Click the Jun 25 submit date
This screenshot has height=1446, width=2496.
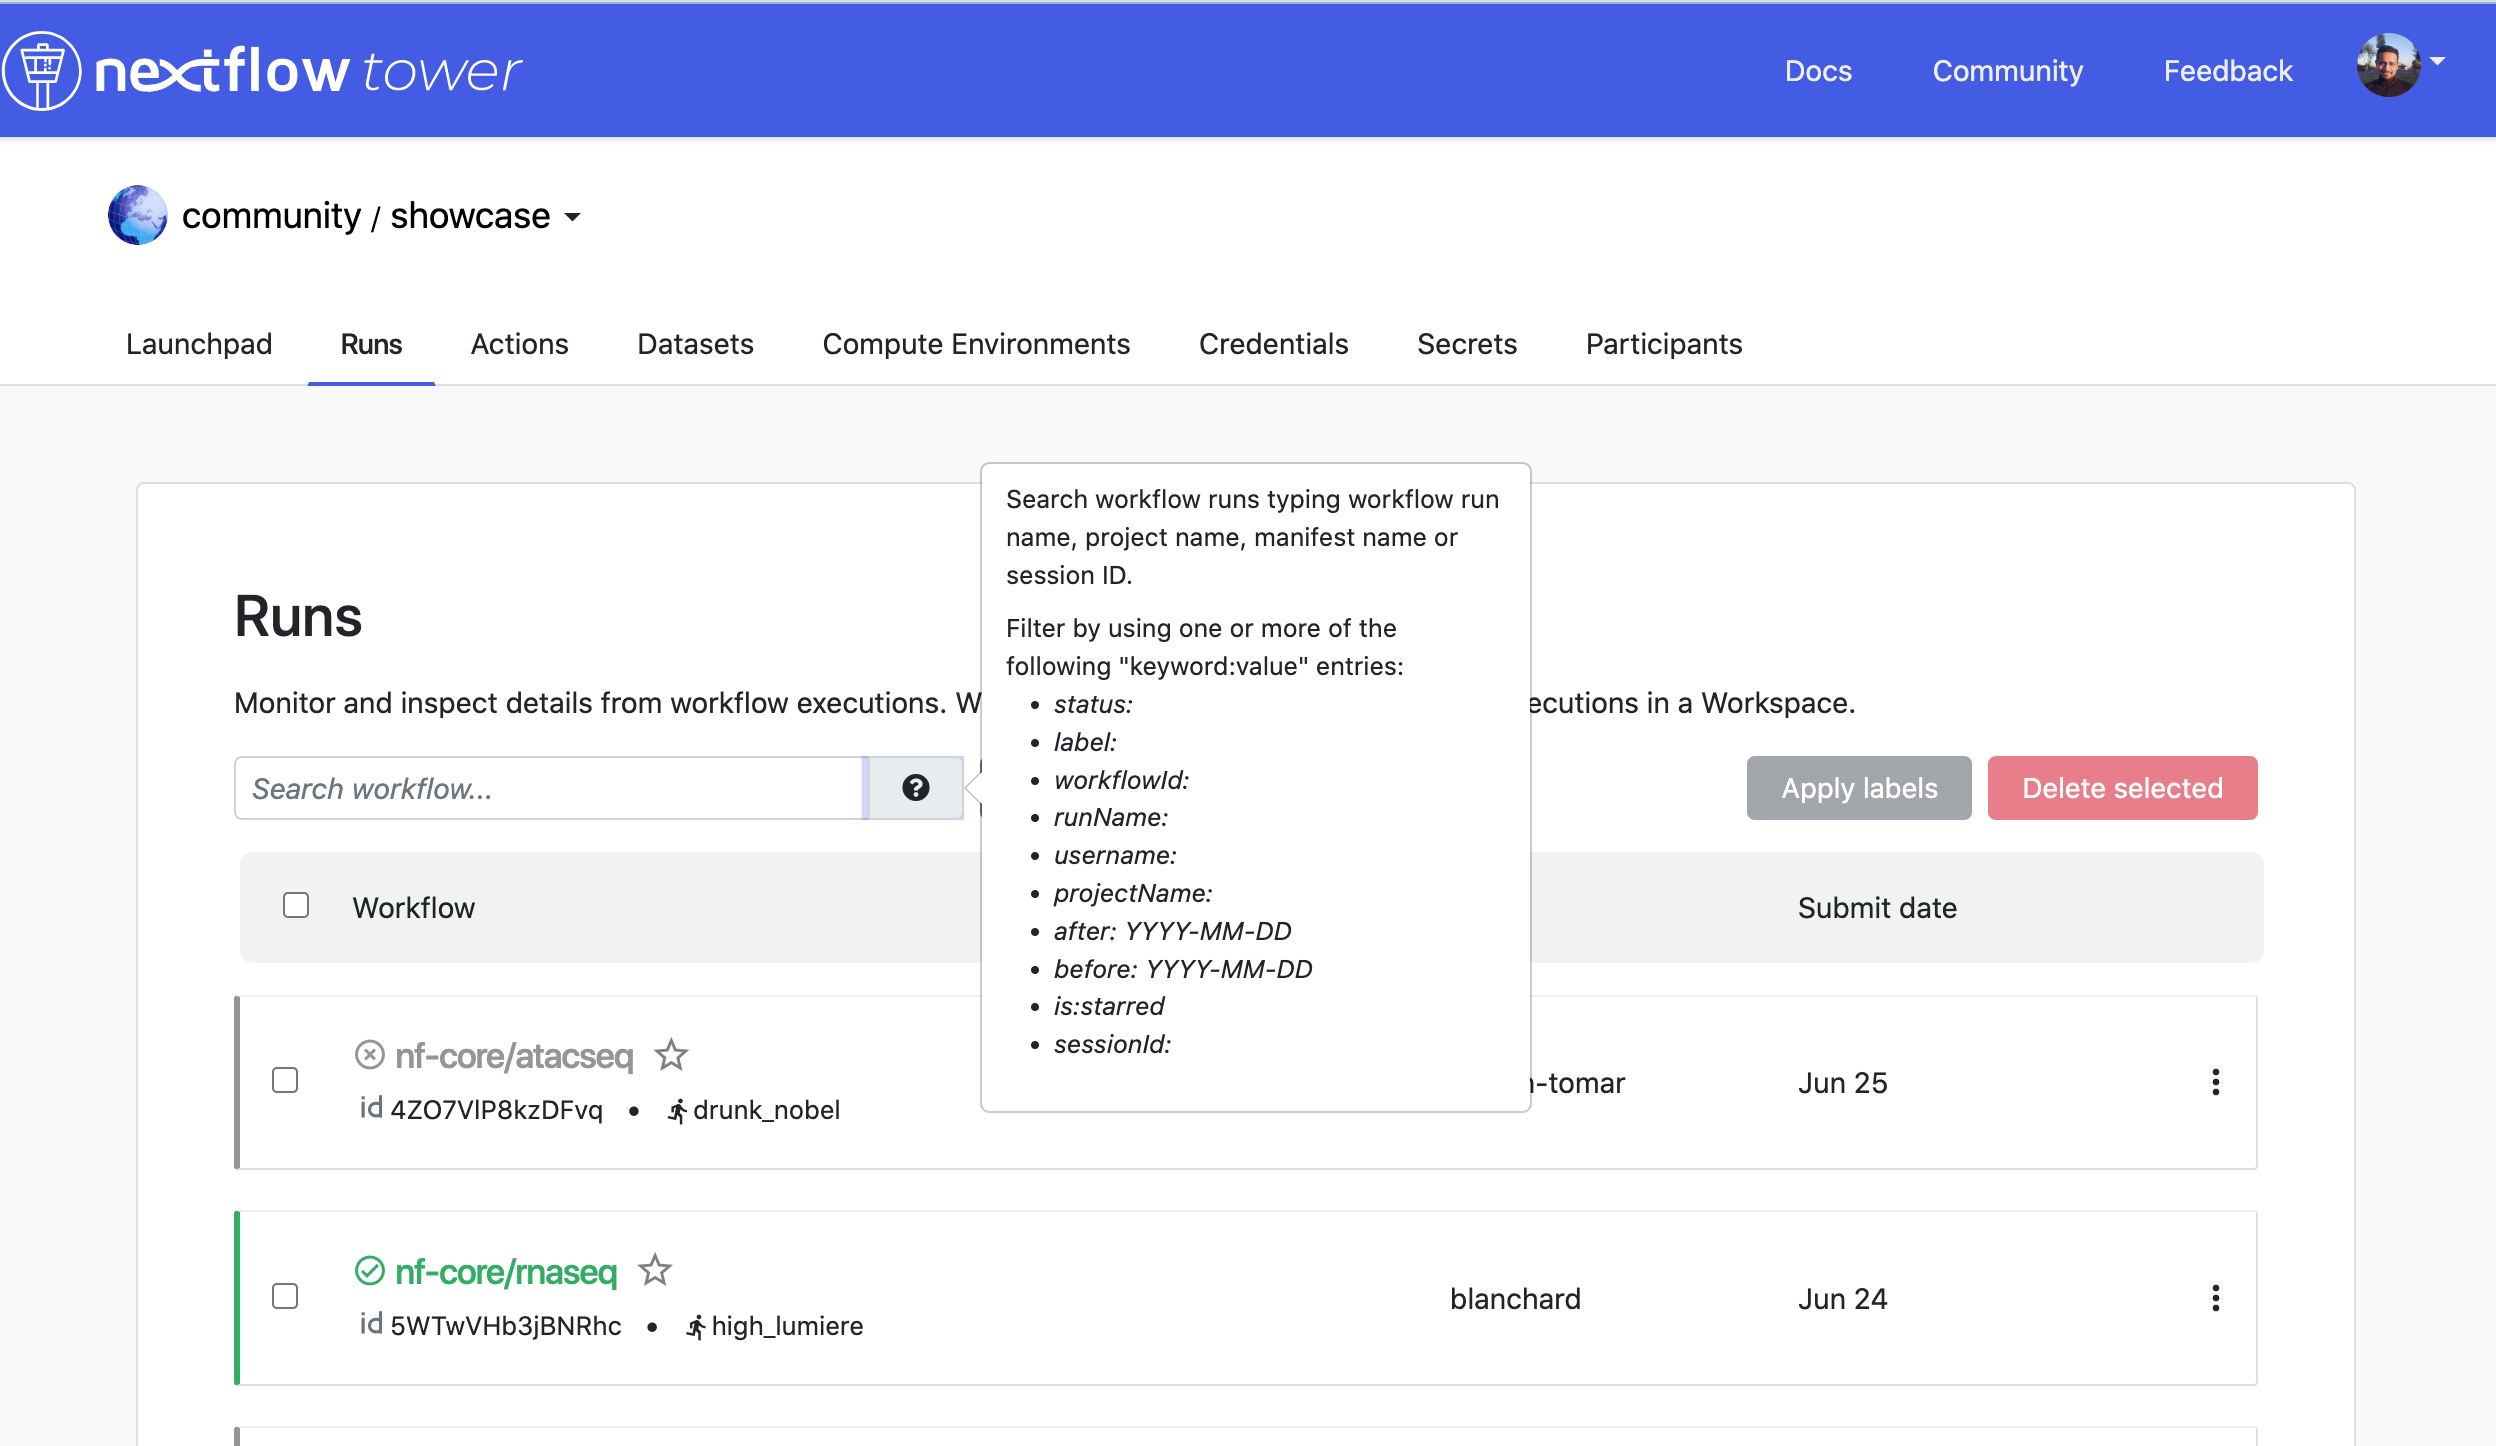tap(1842, 1083)
